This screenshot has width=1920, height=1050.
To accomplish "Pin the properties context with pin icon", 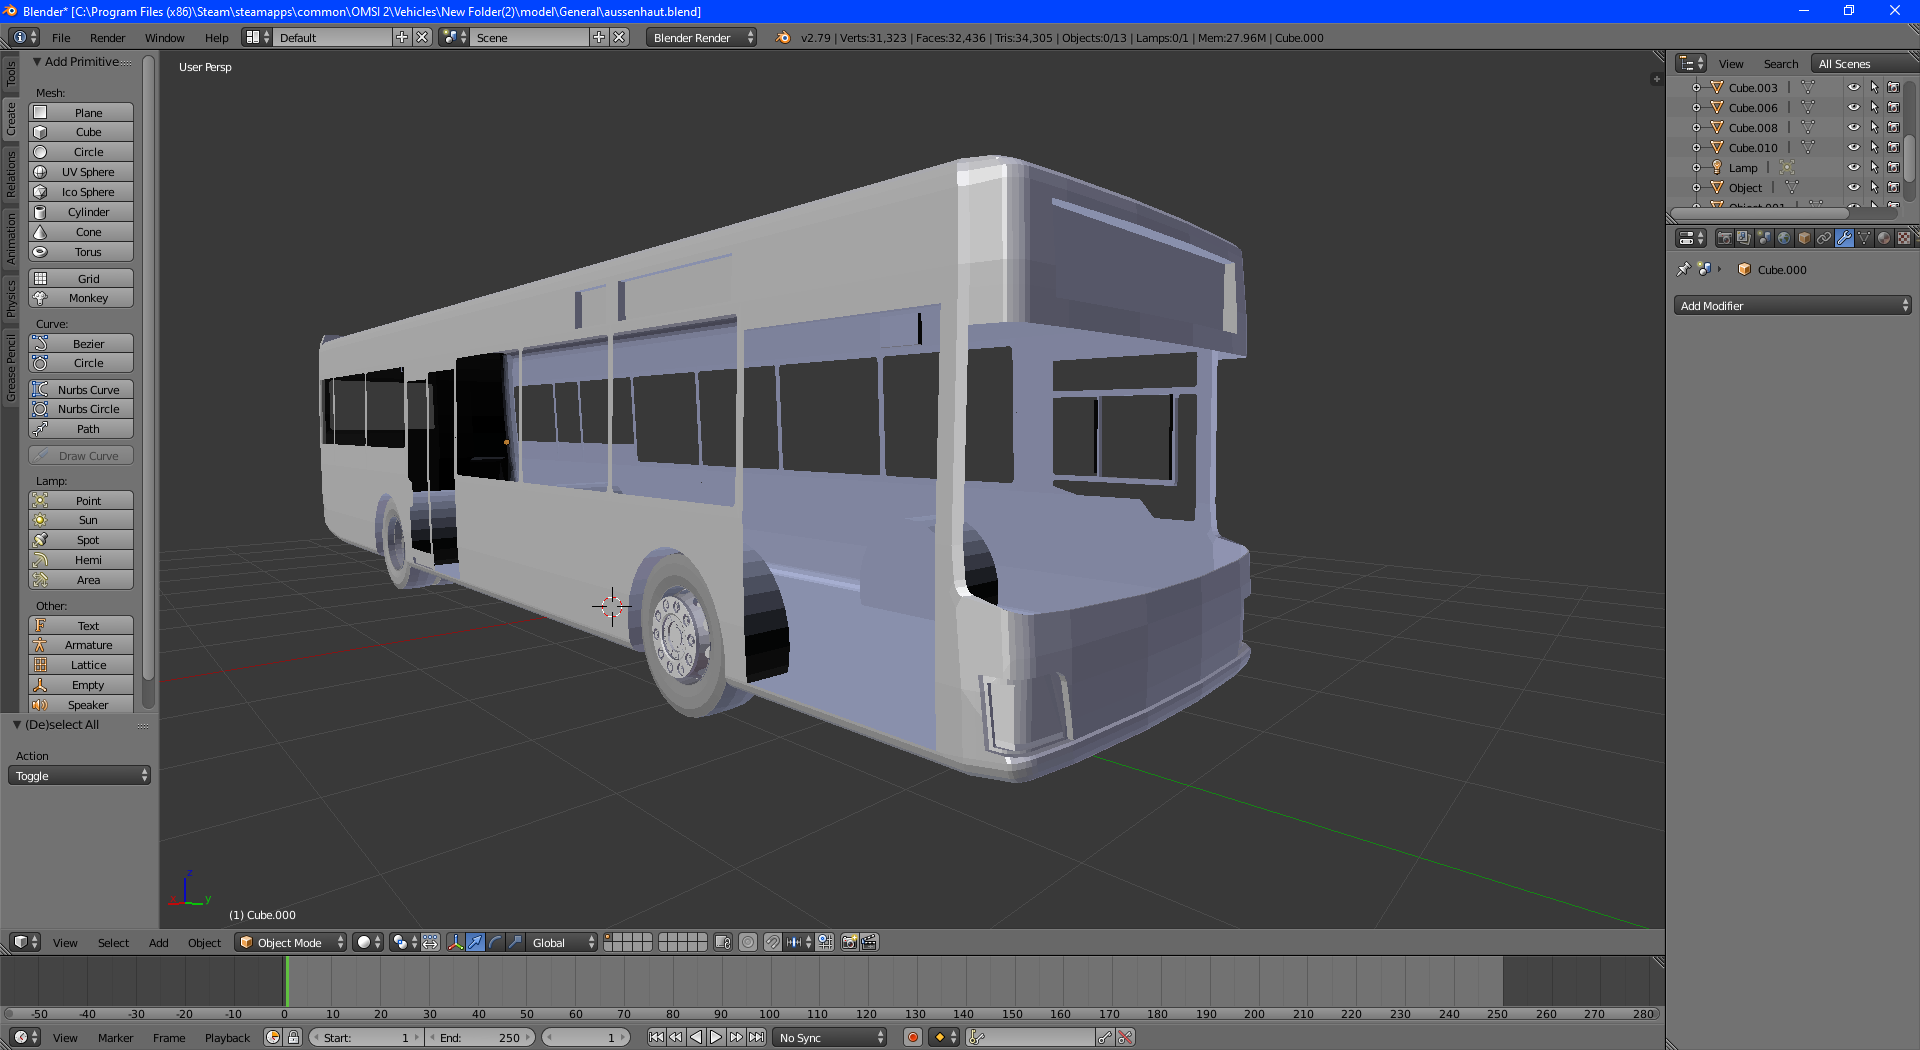I will click(x=1683, y=269).
